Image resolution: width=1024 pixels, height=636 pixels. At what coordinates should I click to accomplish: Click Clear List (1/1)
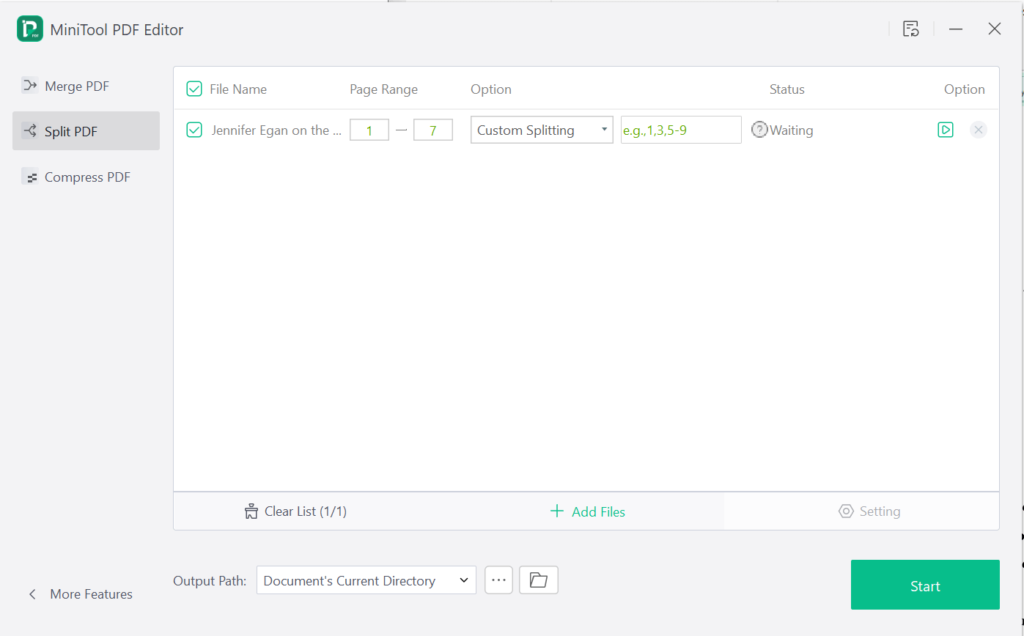[x=296, y=511]
